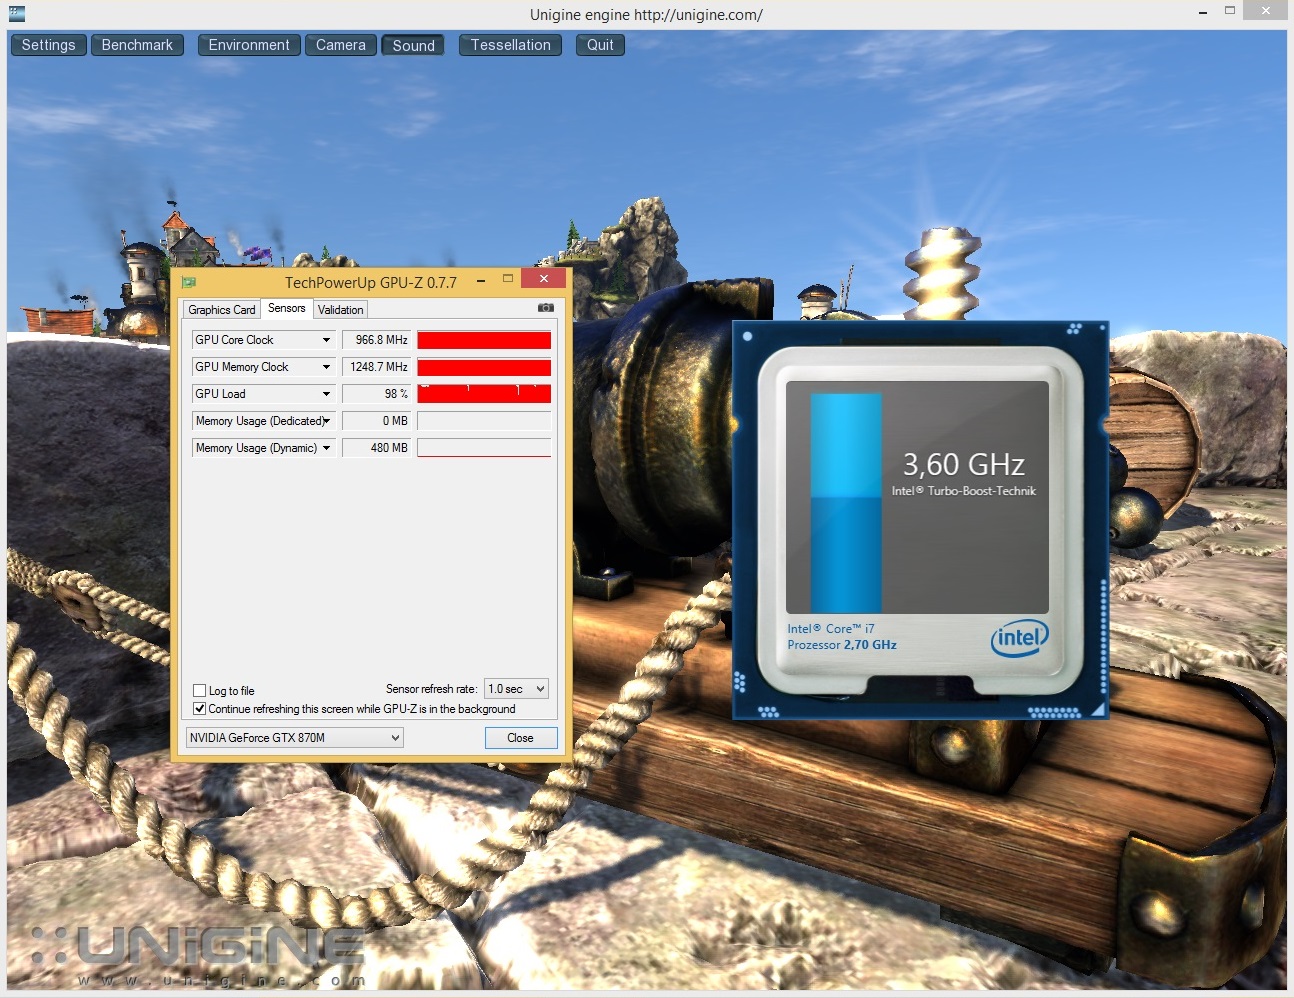Open the NVIDIA GeForce GTX 870M selector
1294x998 pixels.
(295, 738)
